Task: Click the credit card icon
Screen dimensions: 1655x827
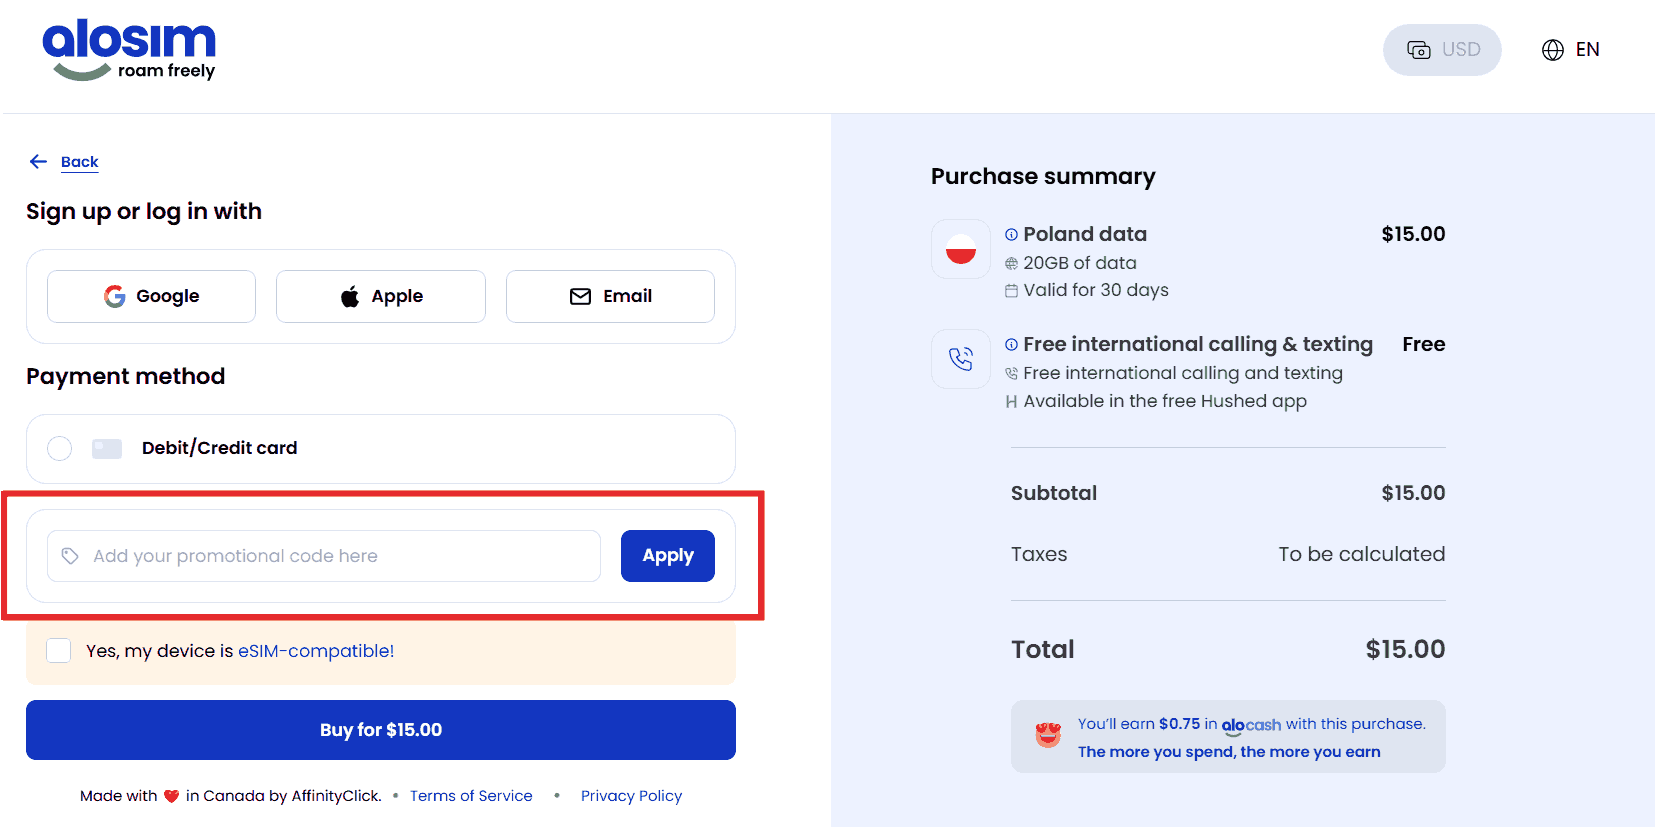Action: (107, 449)
